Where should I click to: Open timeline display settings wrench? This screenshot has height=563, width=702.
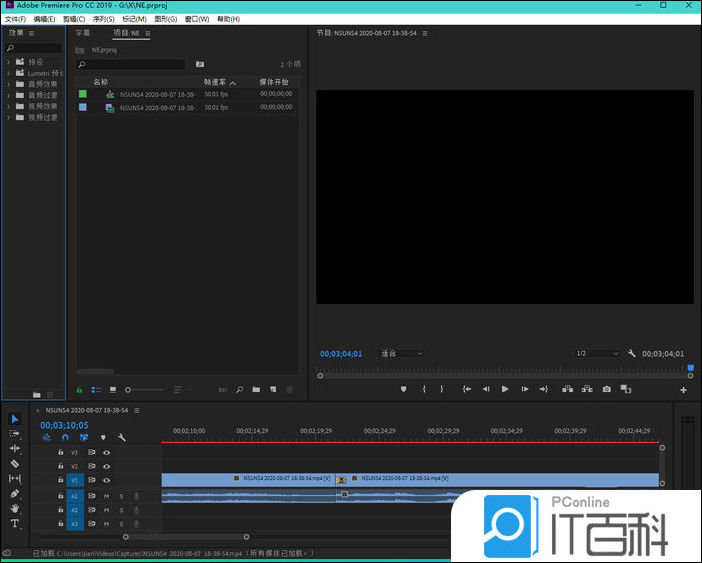coord(122,437)
